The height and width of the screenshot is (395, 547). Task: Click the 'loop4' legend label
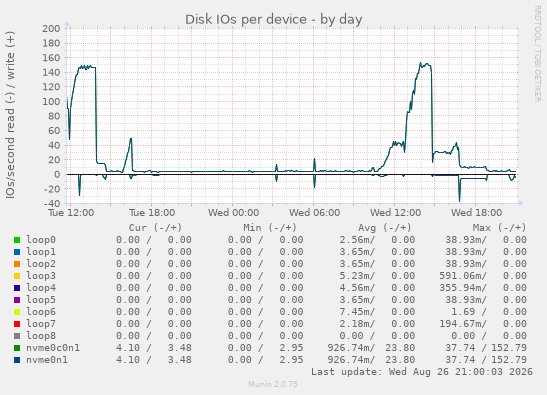coord(41,288)
